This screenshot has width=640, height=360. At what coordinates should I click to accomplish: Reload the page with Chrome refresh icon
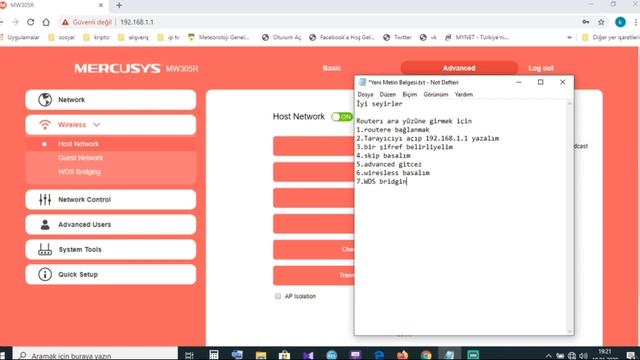[x=31, y=22]
